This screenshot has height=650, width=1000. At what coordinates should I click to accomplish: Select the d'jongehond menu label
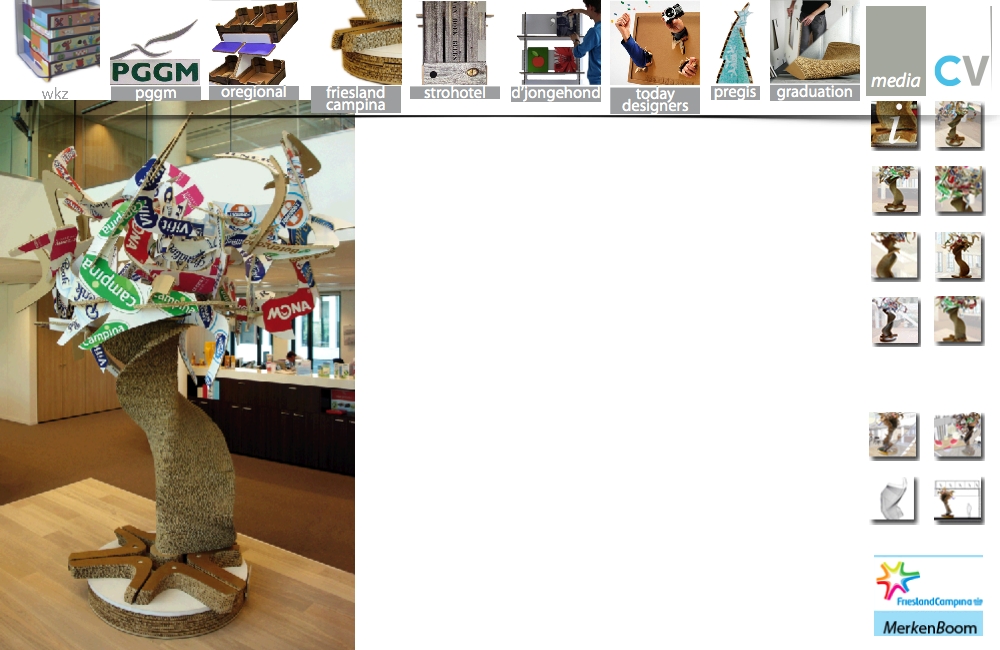tap(555, 93)
